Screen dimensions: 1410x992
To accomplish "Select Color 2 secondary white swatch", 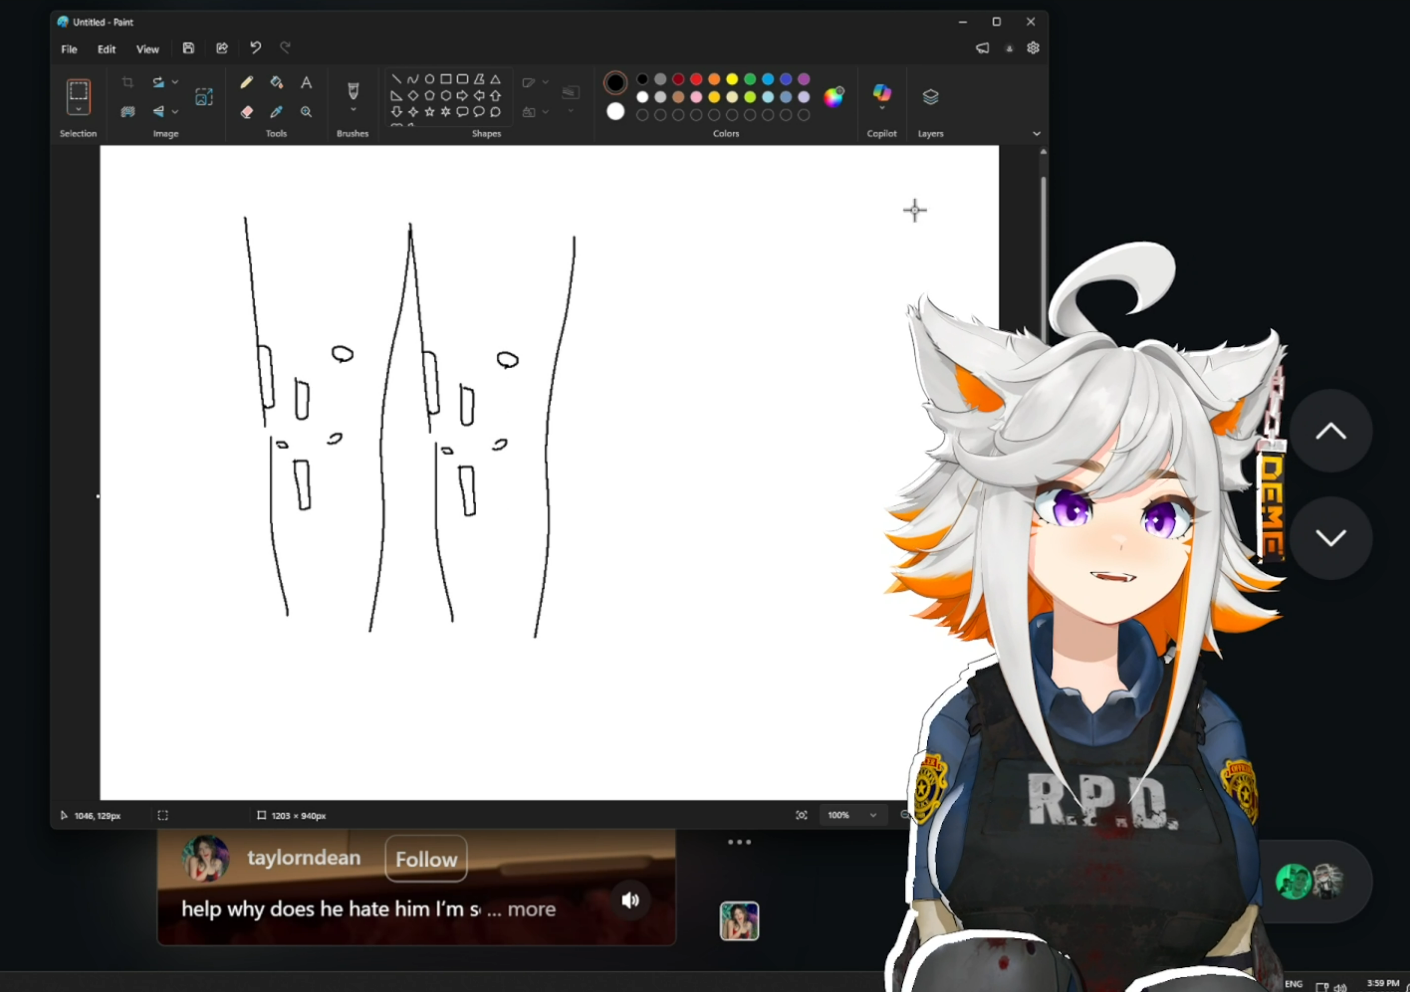I will pos(615,111).
